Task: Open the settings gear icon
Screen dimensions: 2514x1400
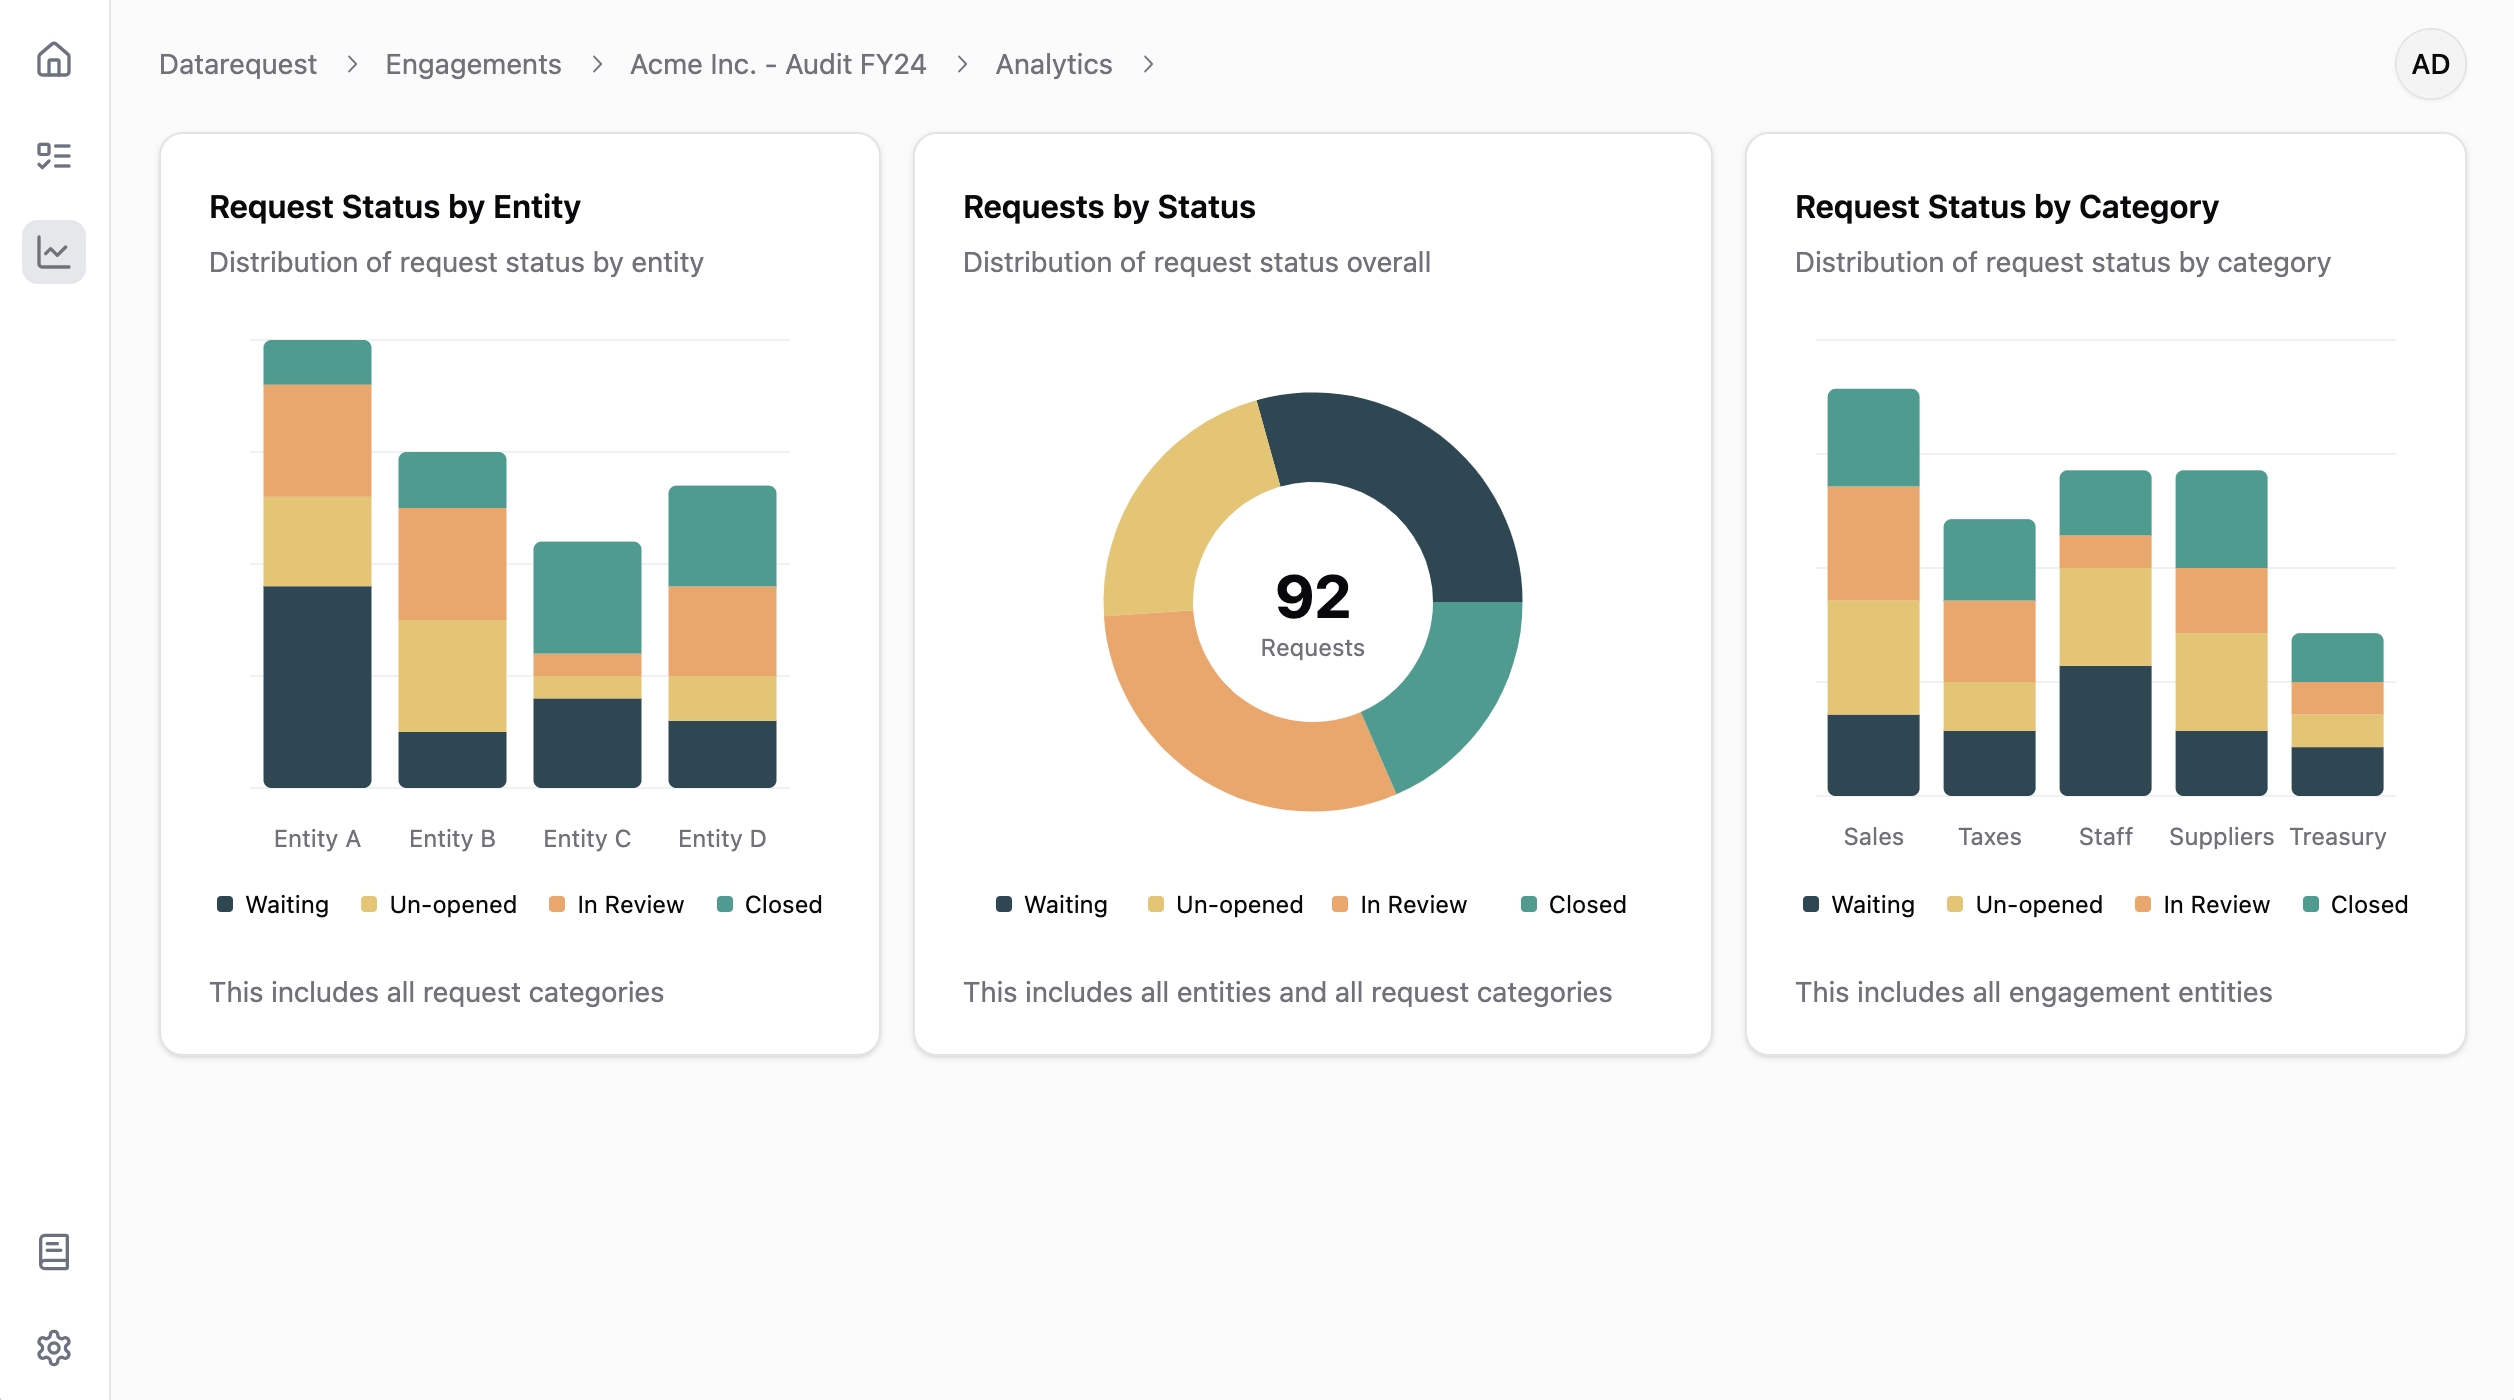Action: pyautogui.click(x=54, y=1348)
